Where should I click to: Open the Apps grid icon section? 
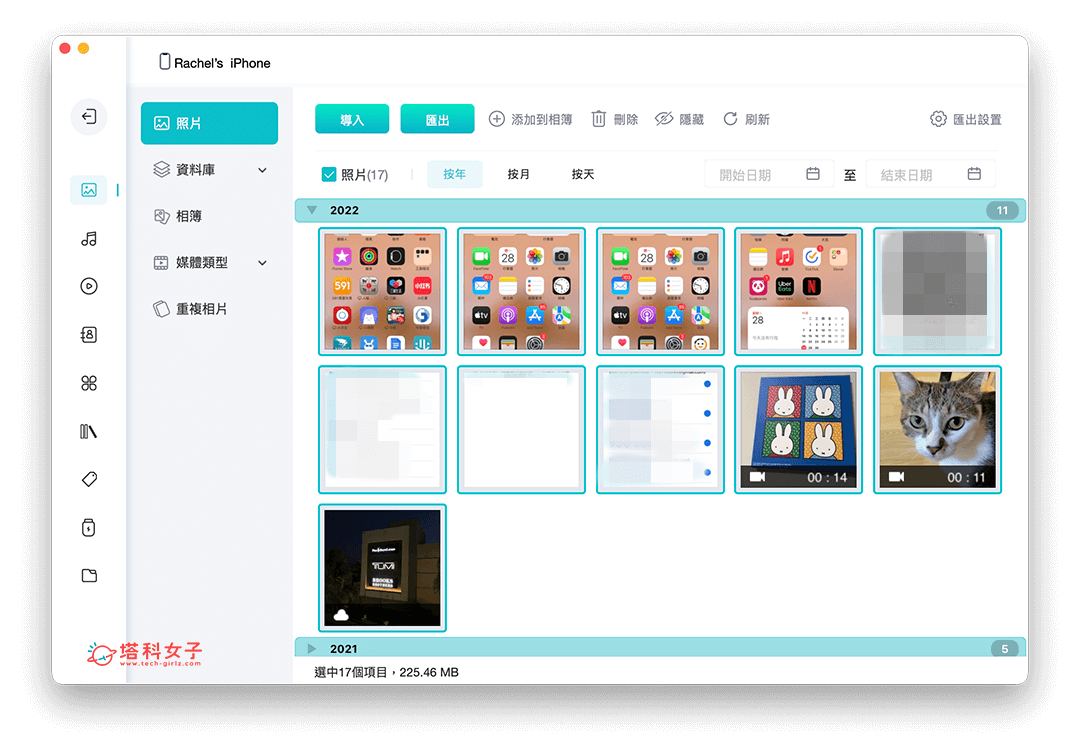(89, 383)
